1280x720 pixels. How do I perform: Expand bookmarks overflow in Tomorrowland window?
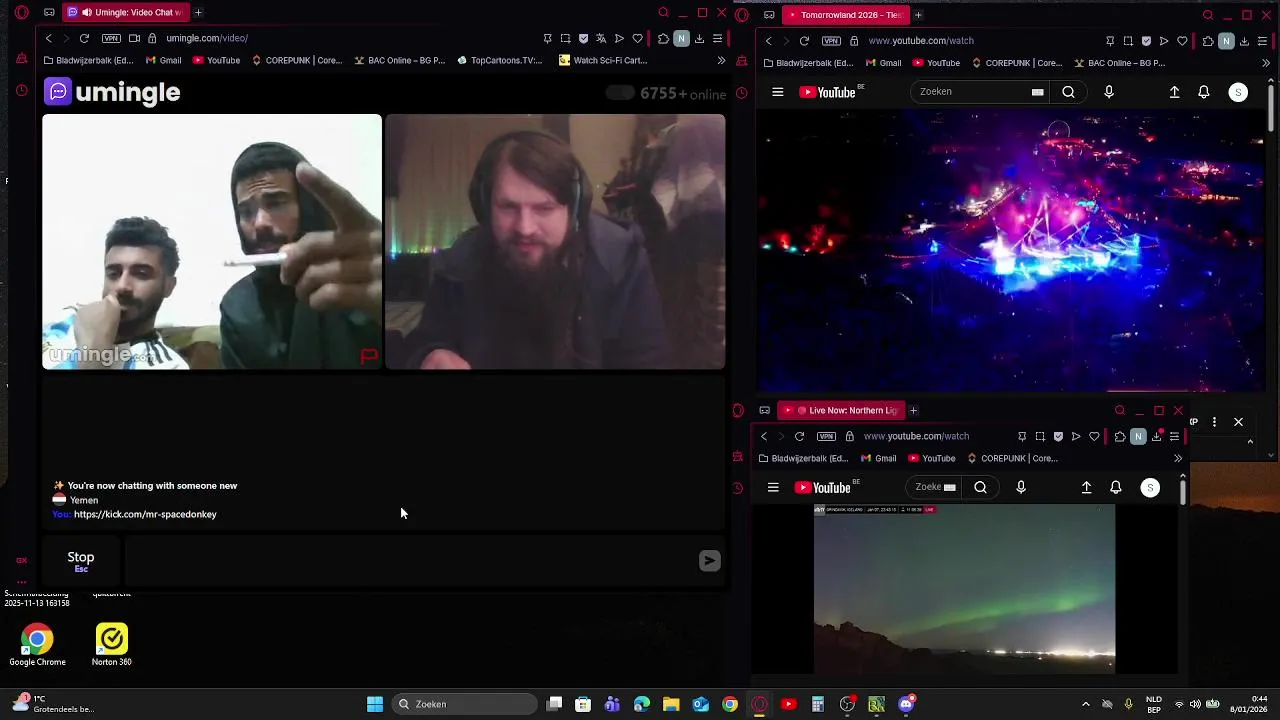[1265, 63]
